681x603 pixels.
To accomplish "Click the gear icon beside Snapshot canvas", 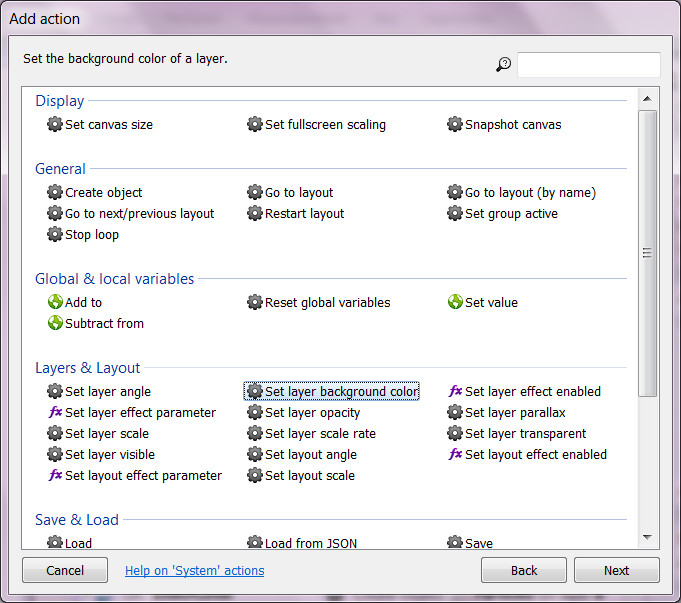I will 455,125.
